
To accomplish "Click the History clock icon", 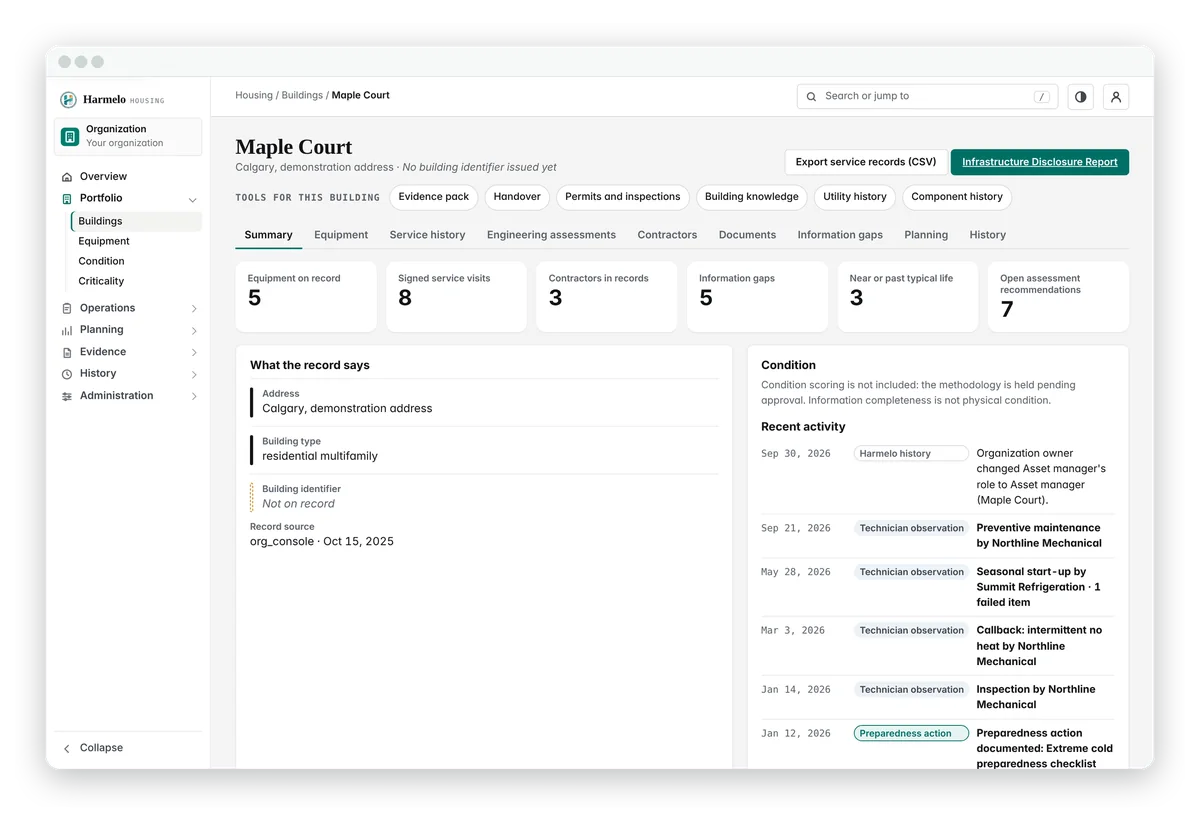I will [x=67, y=374].
